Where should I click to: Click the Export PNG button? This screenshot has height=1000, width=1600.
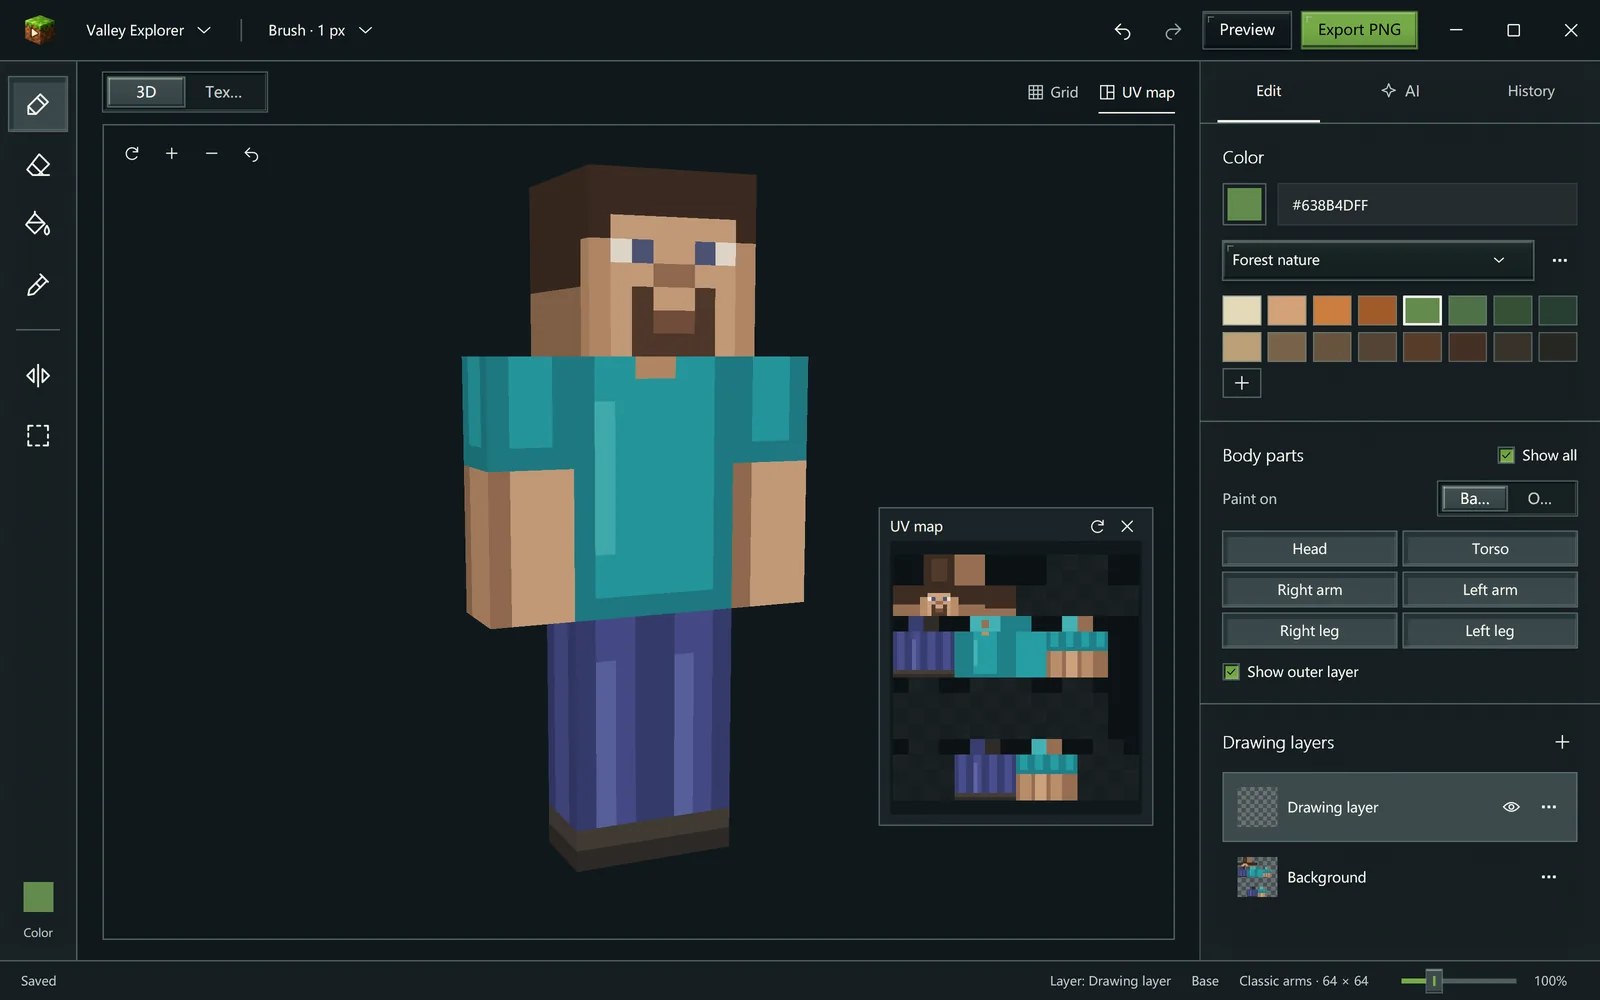1359,30
